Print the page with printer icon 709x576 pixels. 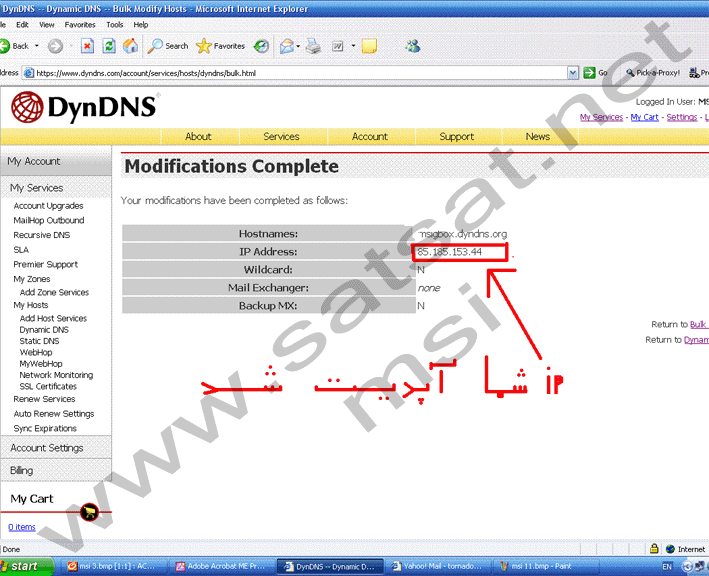point(313,46)
